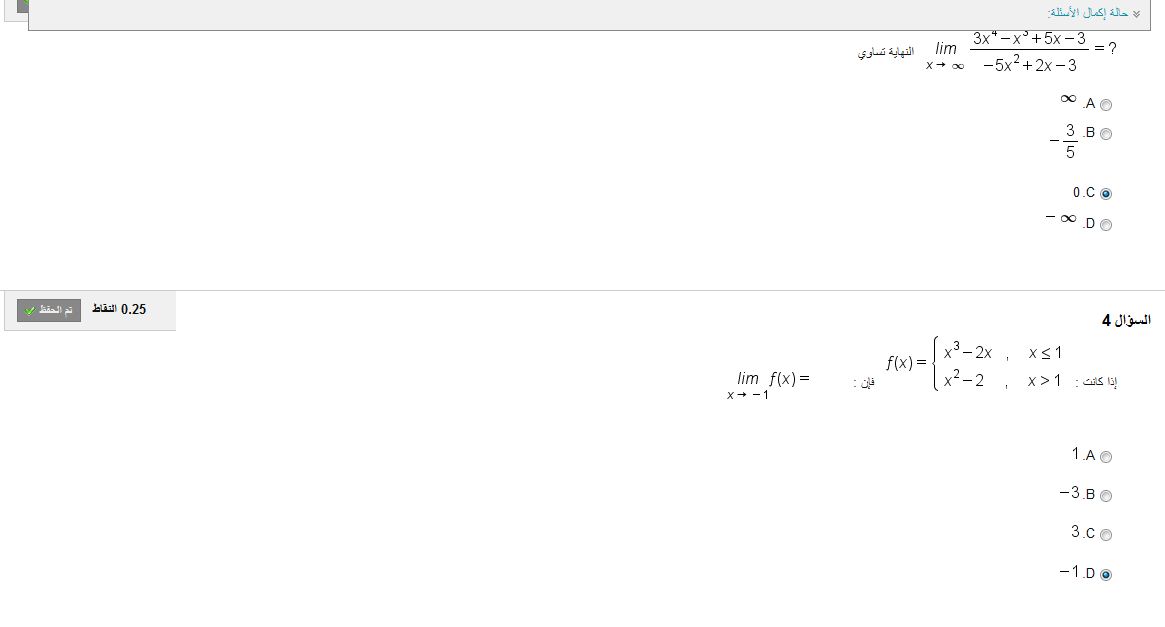The image size is (1165, 627).
Task: Pick option D negative infinity radio
Action: point(1106,224)
